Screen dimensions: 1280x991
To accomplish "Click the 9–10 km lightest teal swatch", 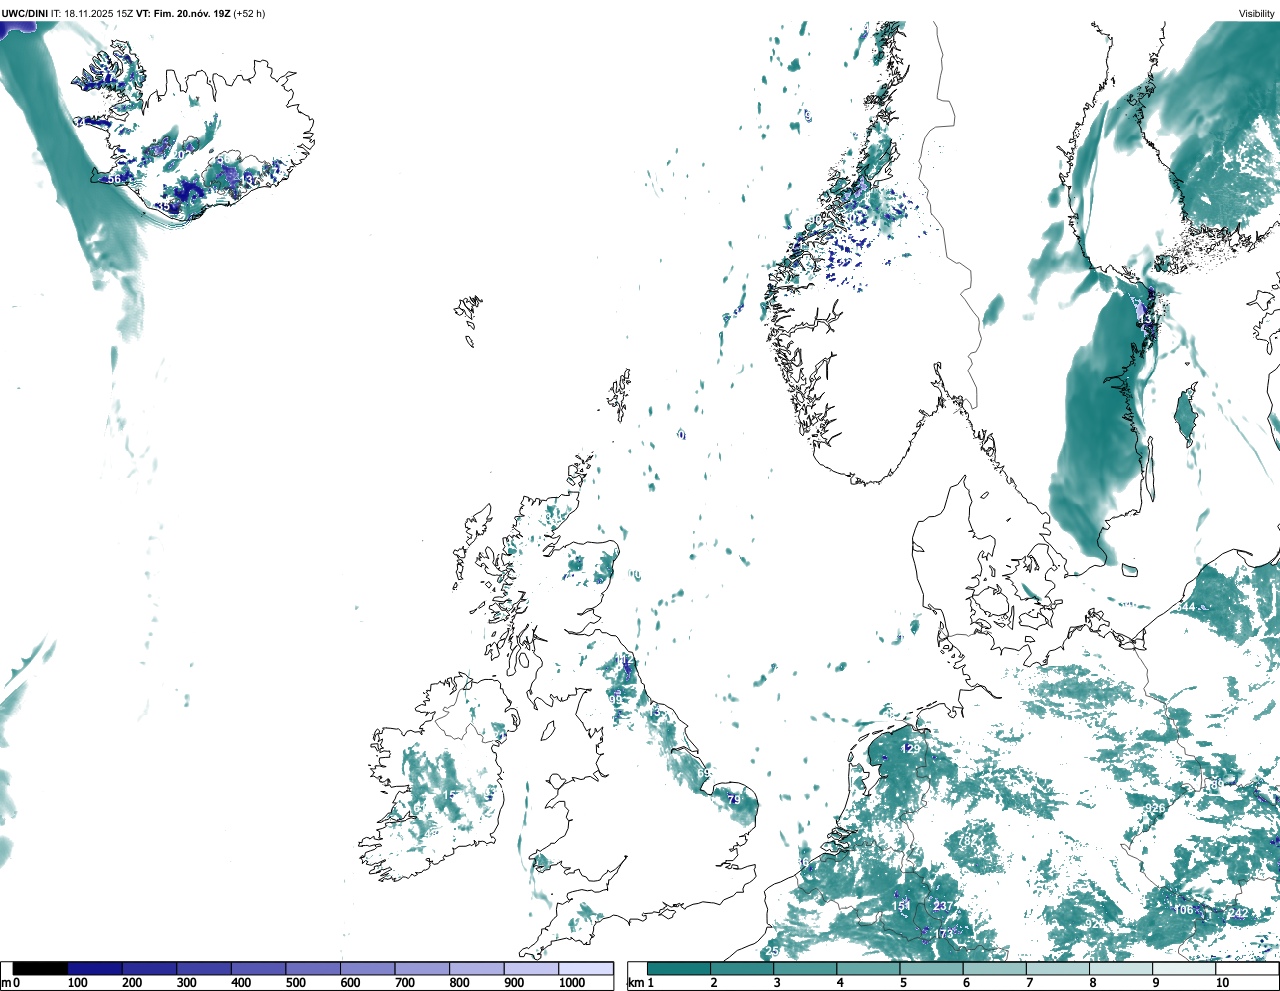I will pyautogui.click(x=1185, y=968).
